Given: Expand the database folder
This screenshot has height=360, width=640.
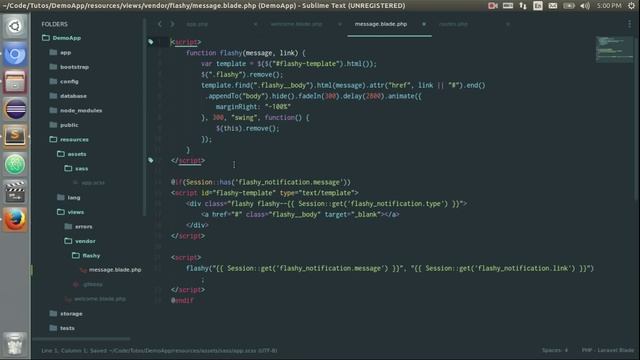Looking at the screenshot, I should tap(68, 96).
